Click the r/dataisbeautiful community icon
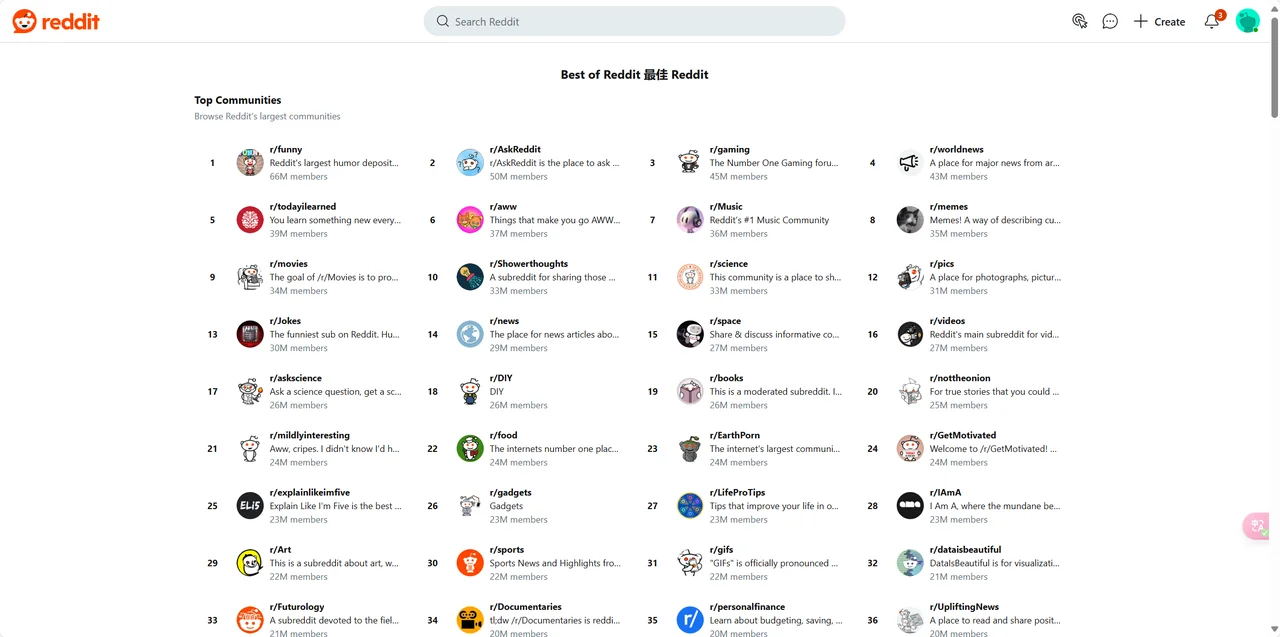 coord(910,563)
